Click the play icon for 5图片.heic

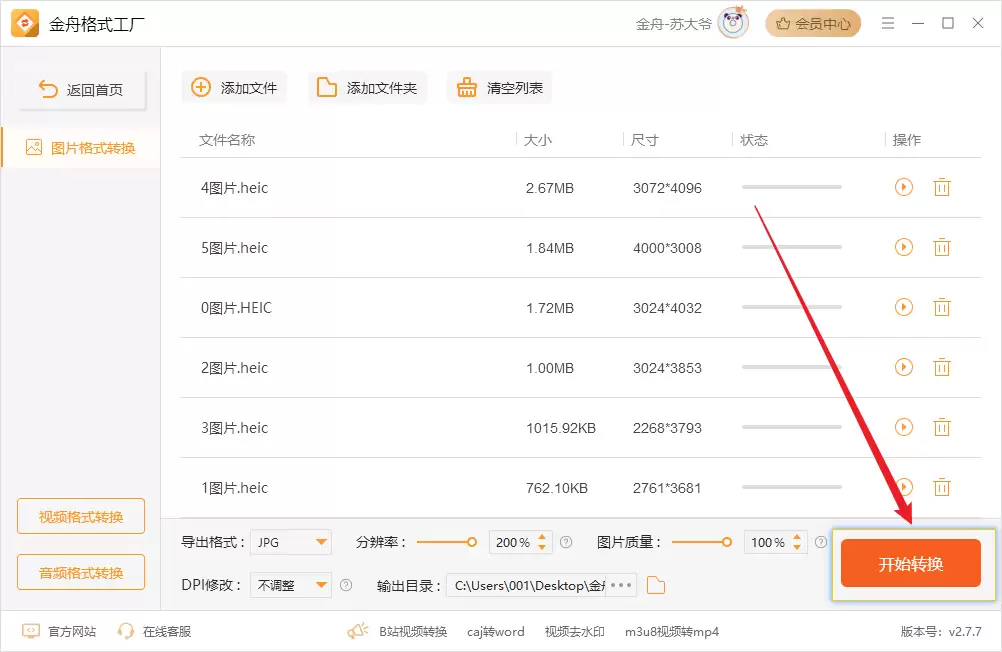(904, 247)
